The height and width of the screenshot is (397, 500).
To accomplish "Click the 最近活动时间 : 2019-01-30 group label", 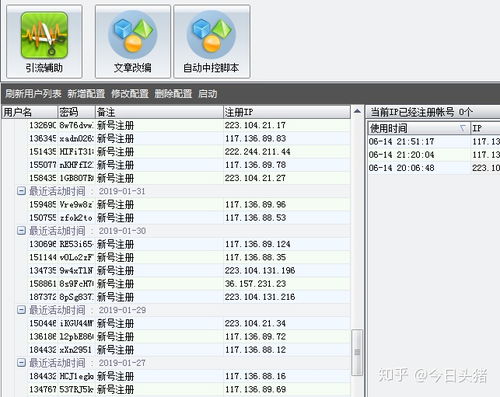I will pos(87,231).
